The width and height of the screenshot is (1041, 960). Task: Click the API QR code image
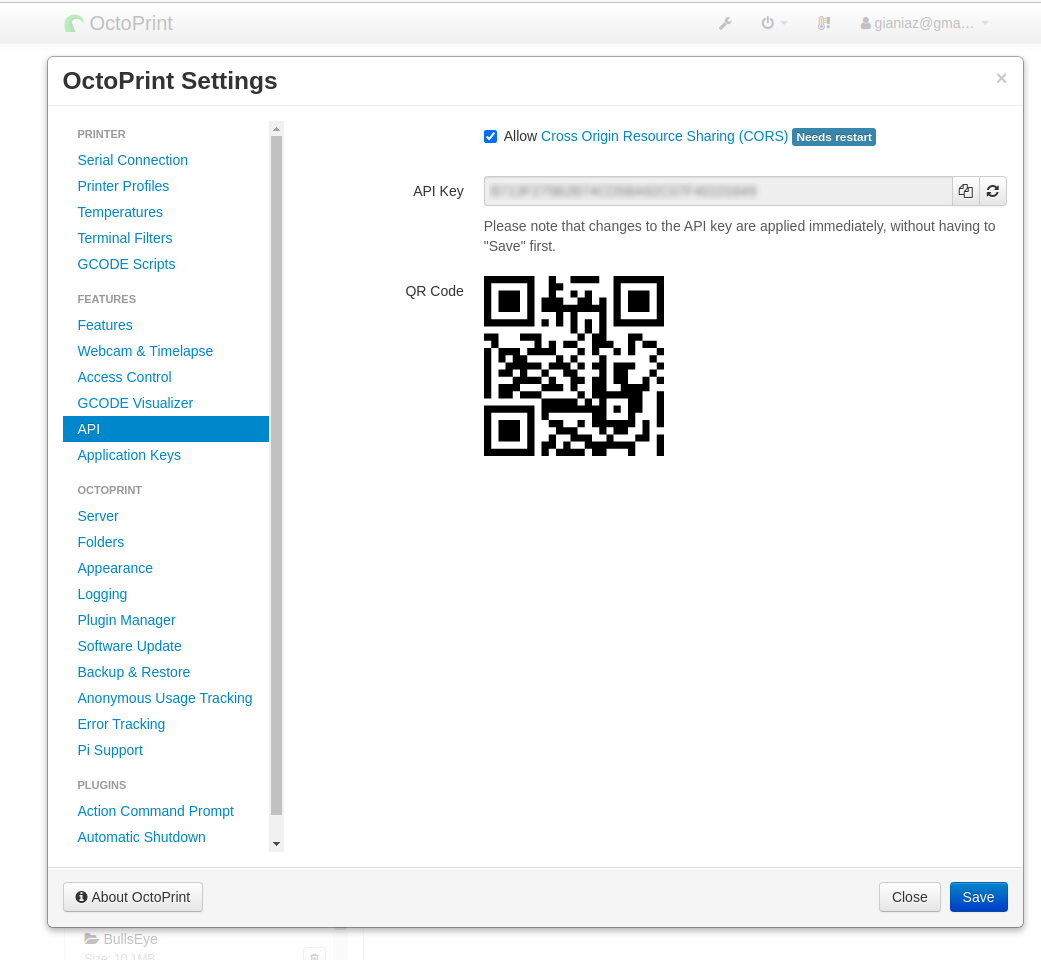(x=574, y=366)
